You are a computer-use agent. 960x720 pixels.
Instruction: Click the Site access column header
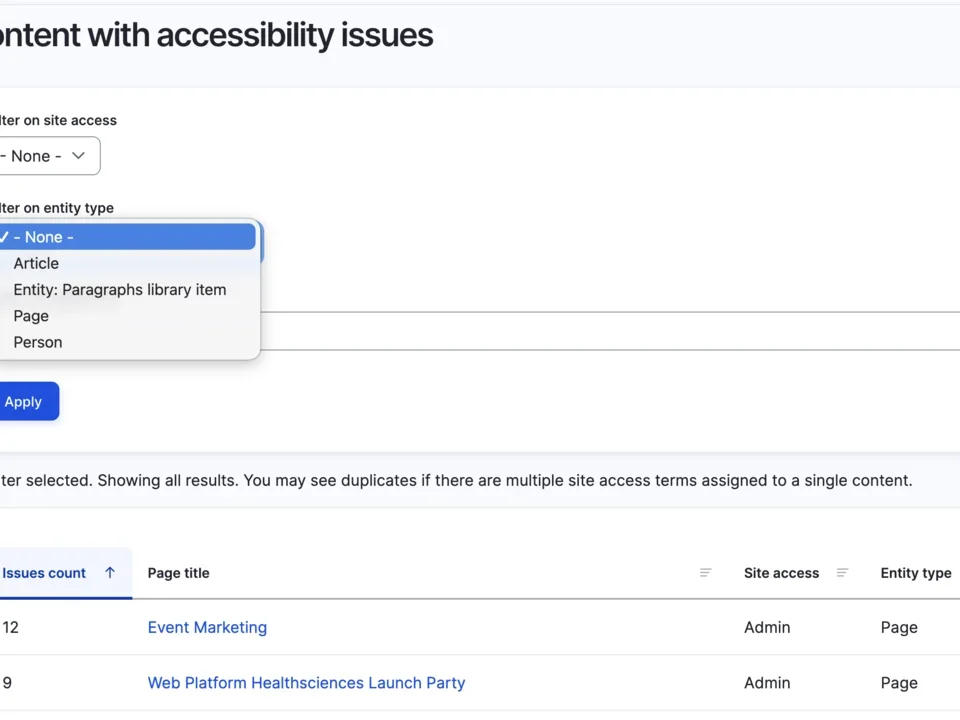pos(781,573)
